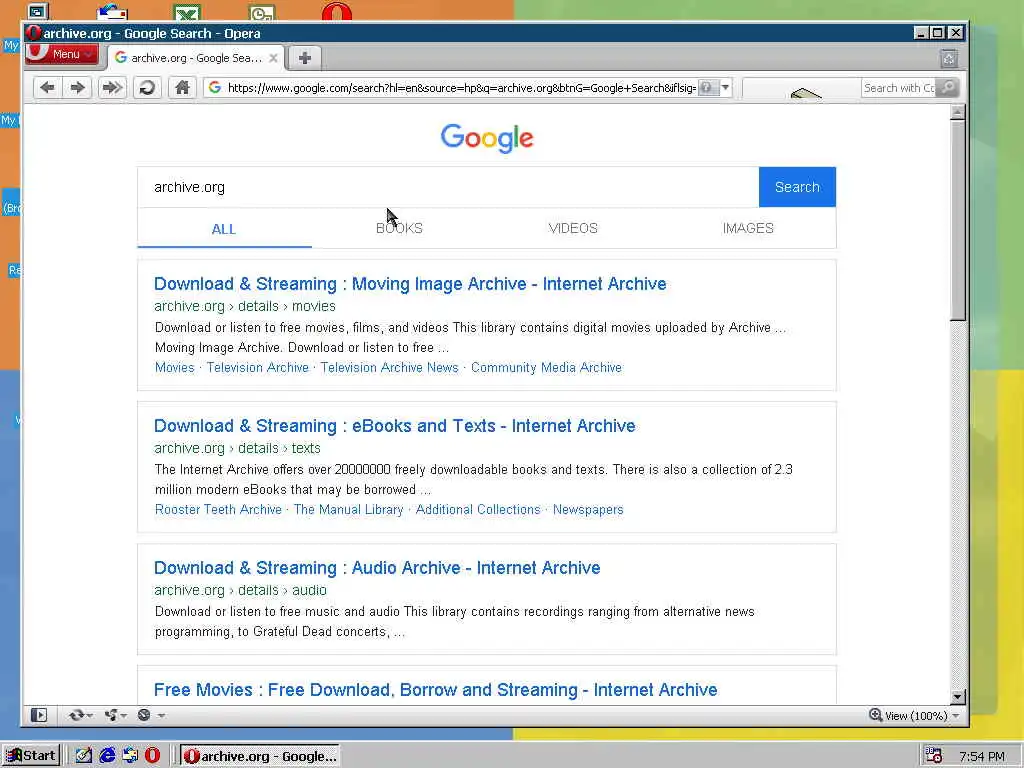
Task: Click The Manual Library sitelink
Action: pos(348,509)
